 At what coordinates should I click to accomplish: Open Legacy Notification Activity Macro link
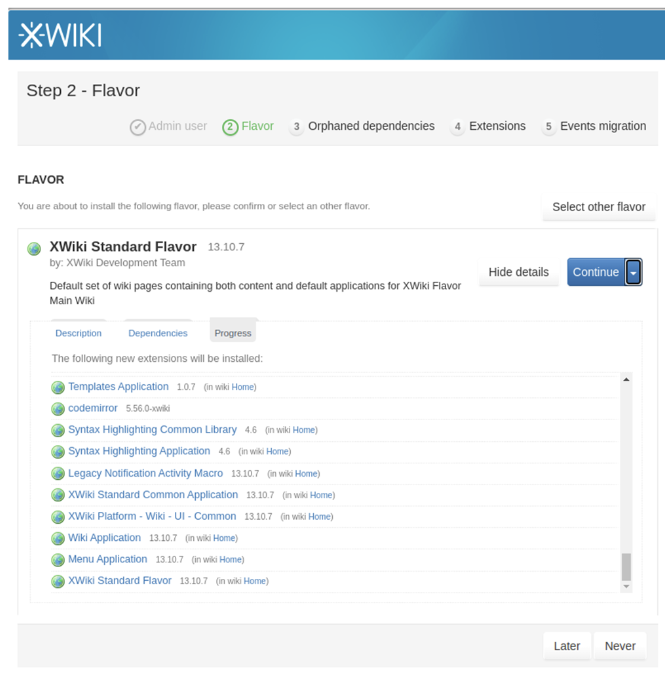pos(145,473)
